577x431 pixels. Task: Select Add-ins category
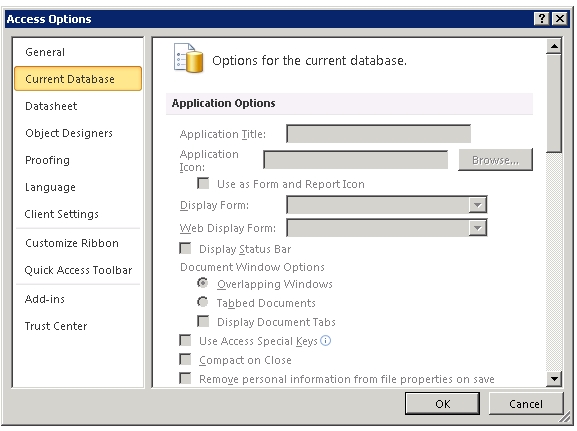(78, 299)
